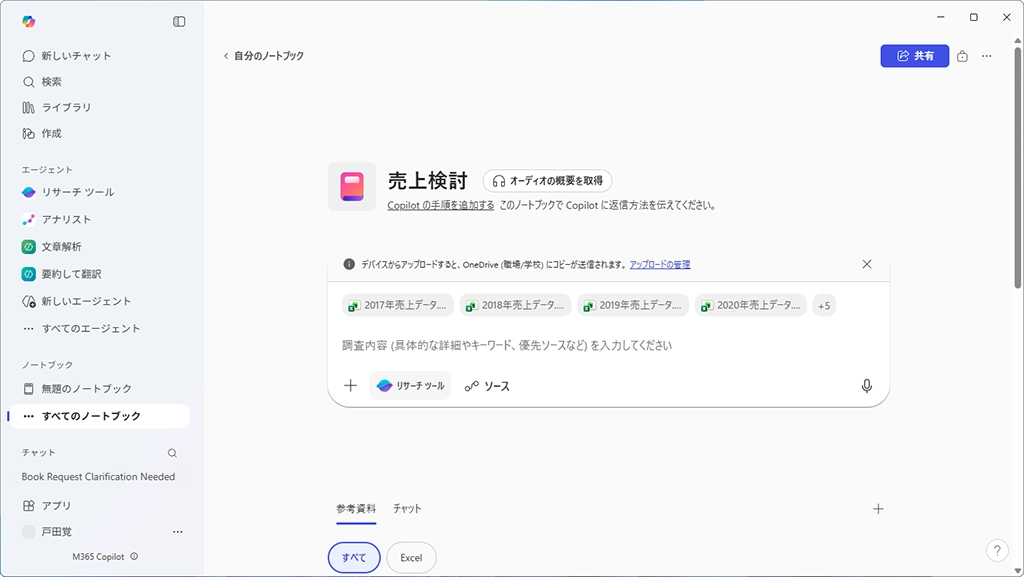Toggle the sidebar collapse icon
The width and height of the screenshot is (1024, 577).
[x=179, y=21]
